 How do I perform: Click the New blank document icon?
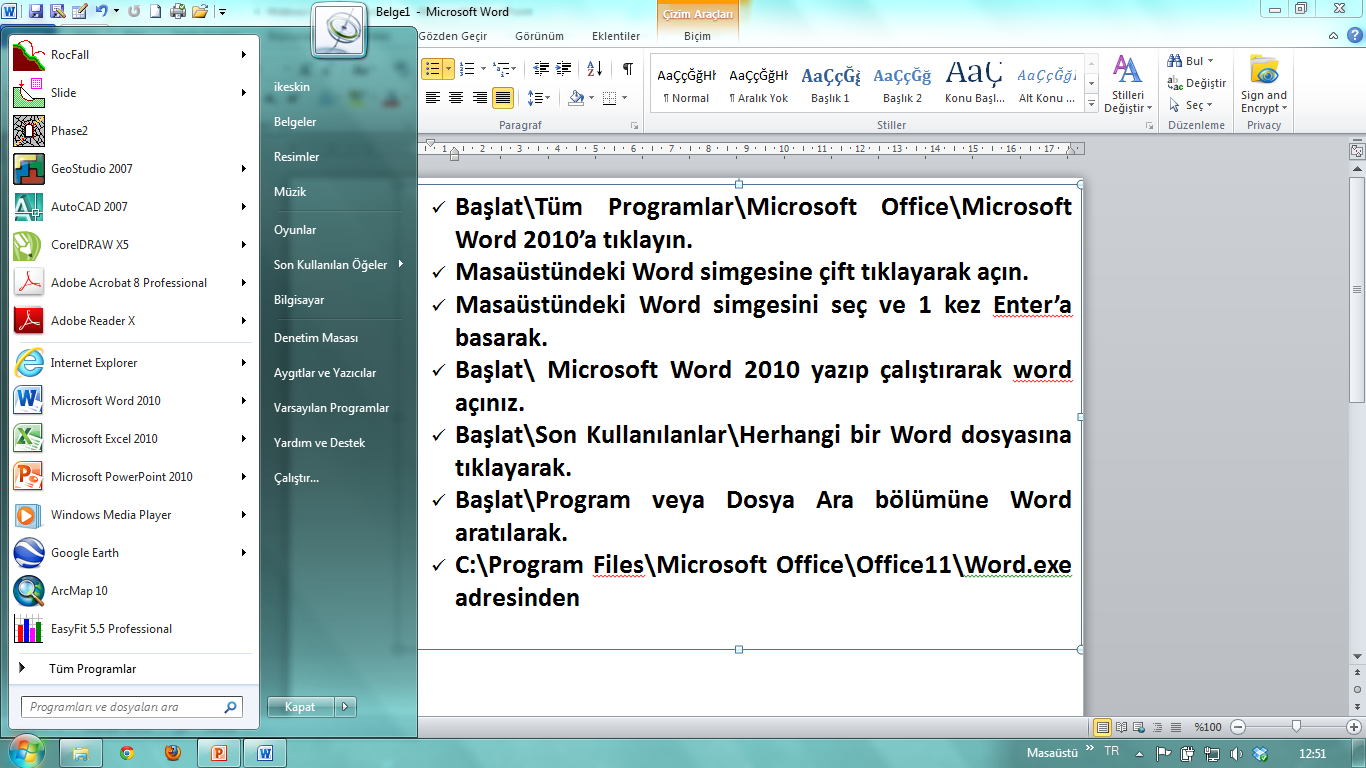155,12
